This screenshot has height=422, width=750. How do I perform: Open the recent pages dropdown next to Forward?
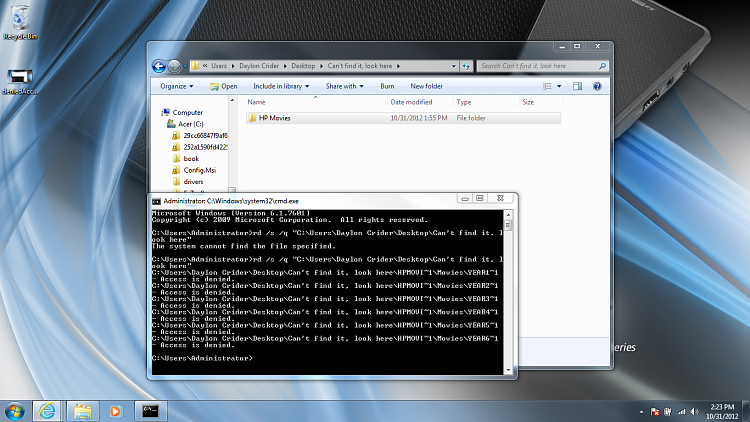click(x=185, y=67)
